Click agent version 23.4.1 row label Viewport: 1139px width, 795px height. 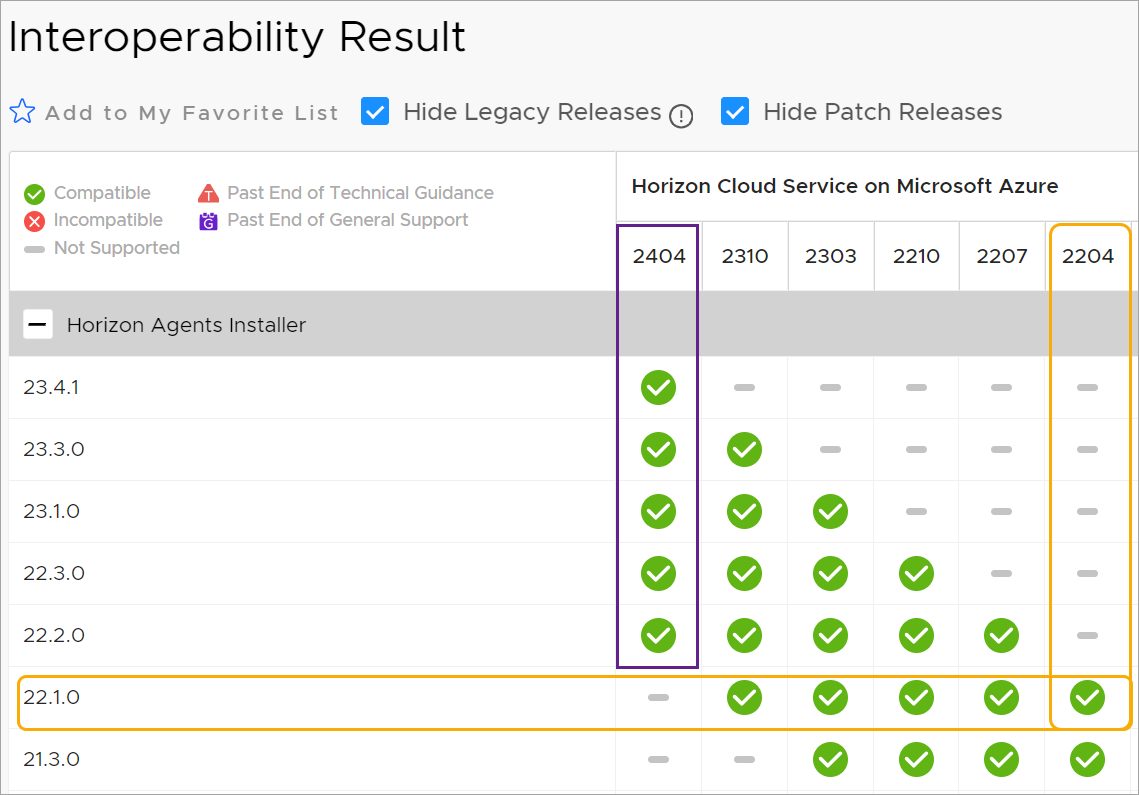[51, 387]
